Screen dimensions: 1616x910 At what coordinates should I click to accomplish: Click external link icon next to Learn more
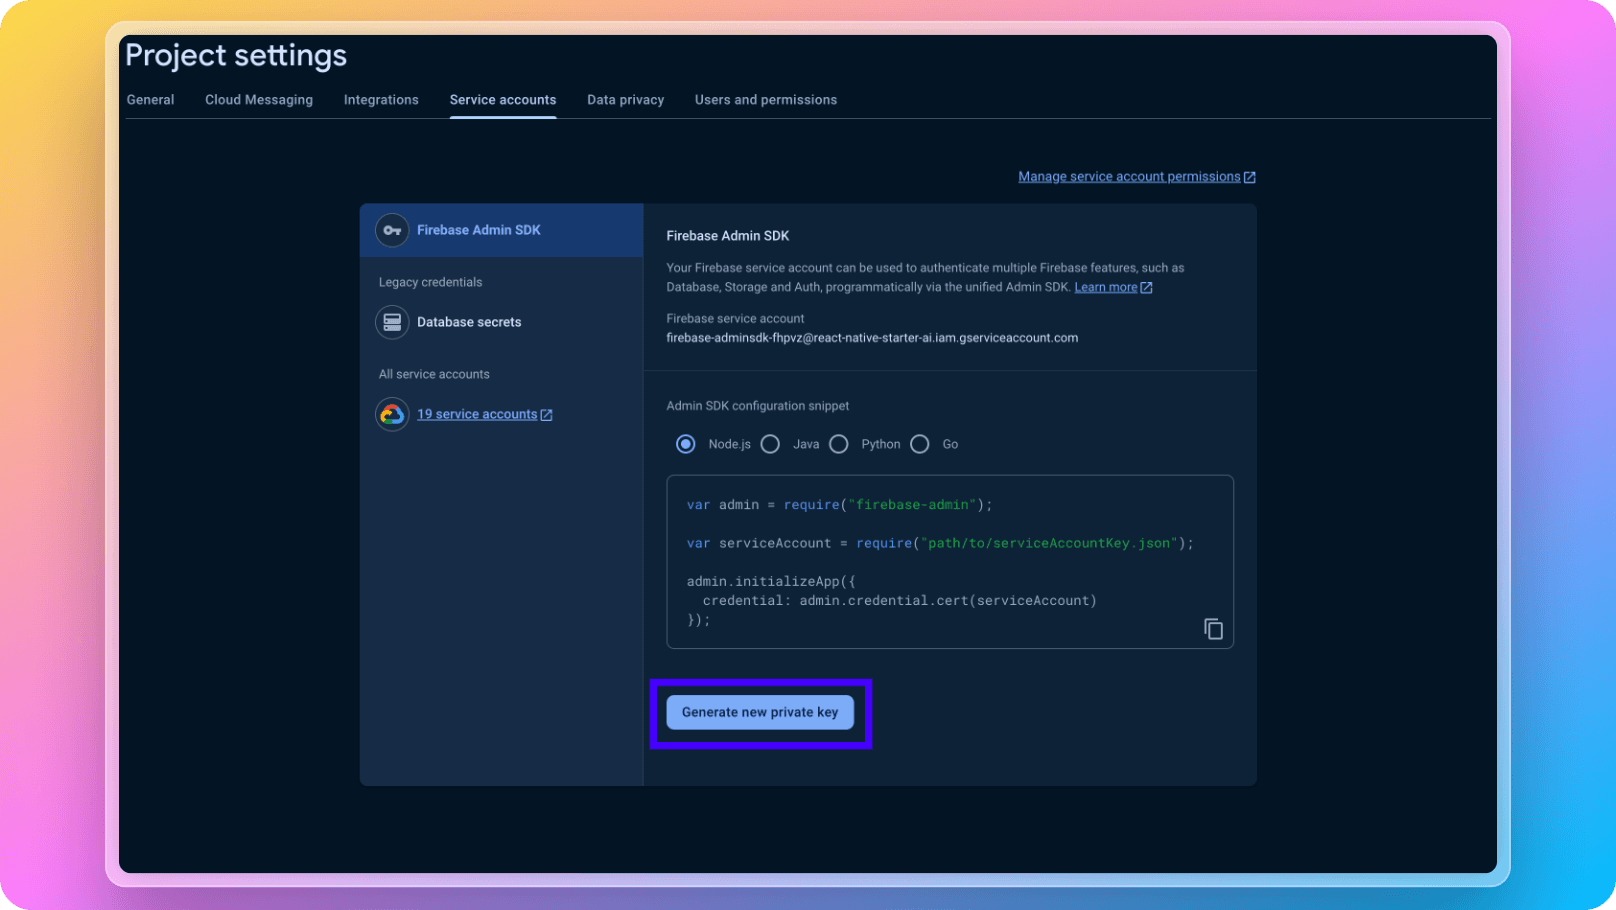click(1146, 288)
